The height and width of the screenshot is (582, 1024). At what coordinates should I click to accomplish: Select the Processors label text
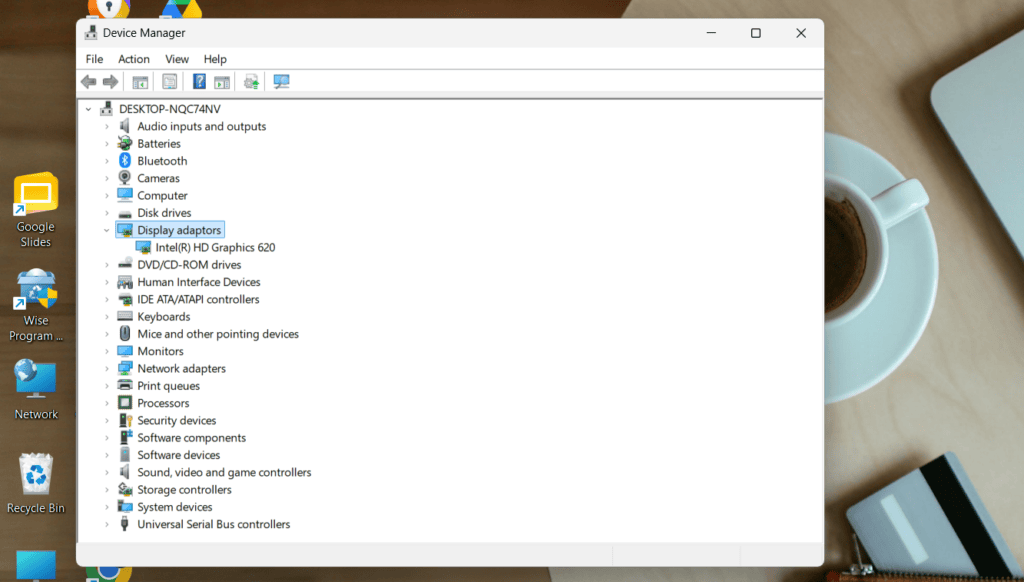point(163,403)
